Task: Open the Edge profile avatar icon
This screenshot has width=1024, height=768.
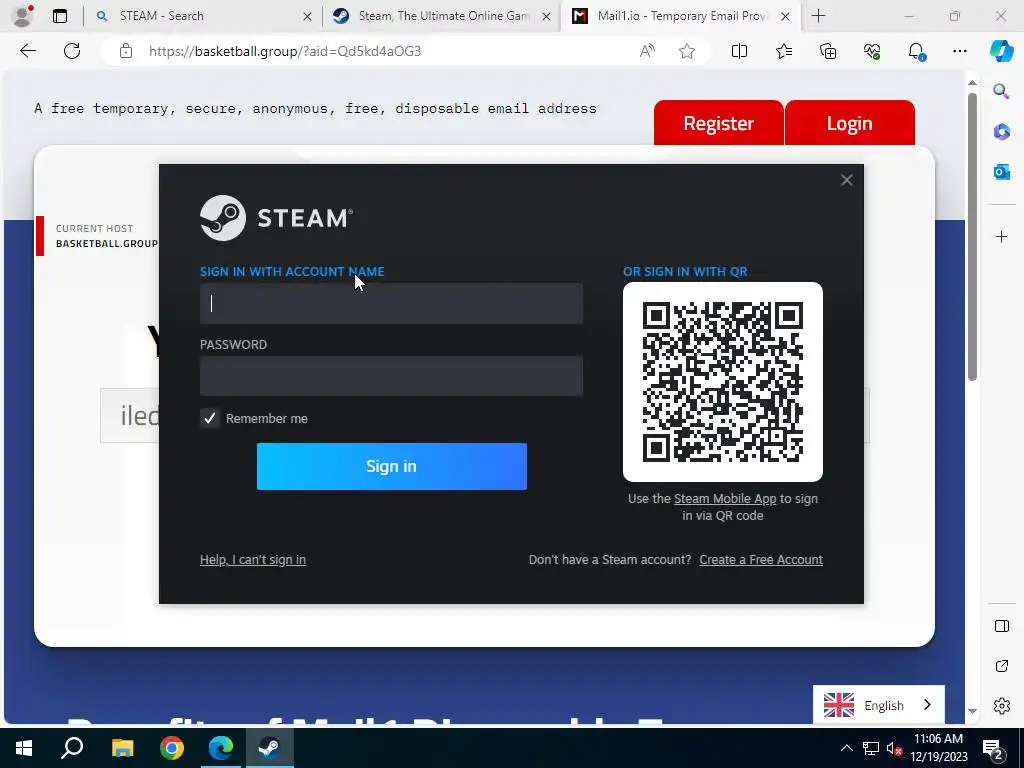Action: [23, 16]
